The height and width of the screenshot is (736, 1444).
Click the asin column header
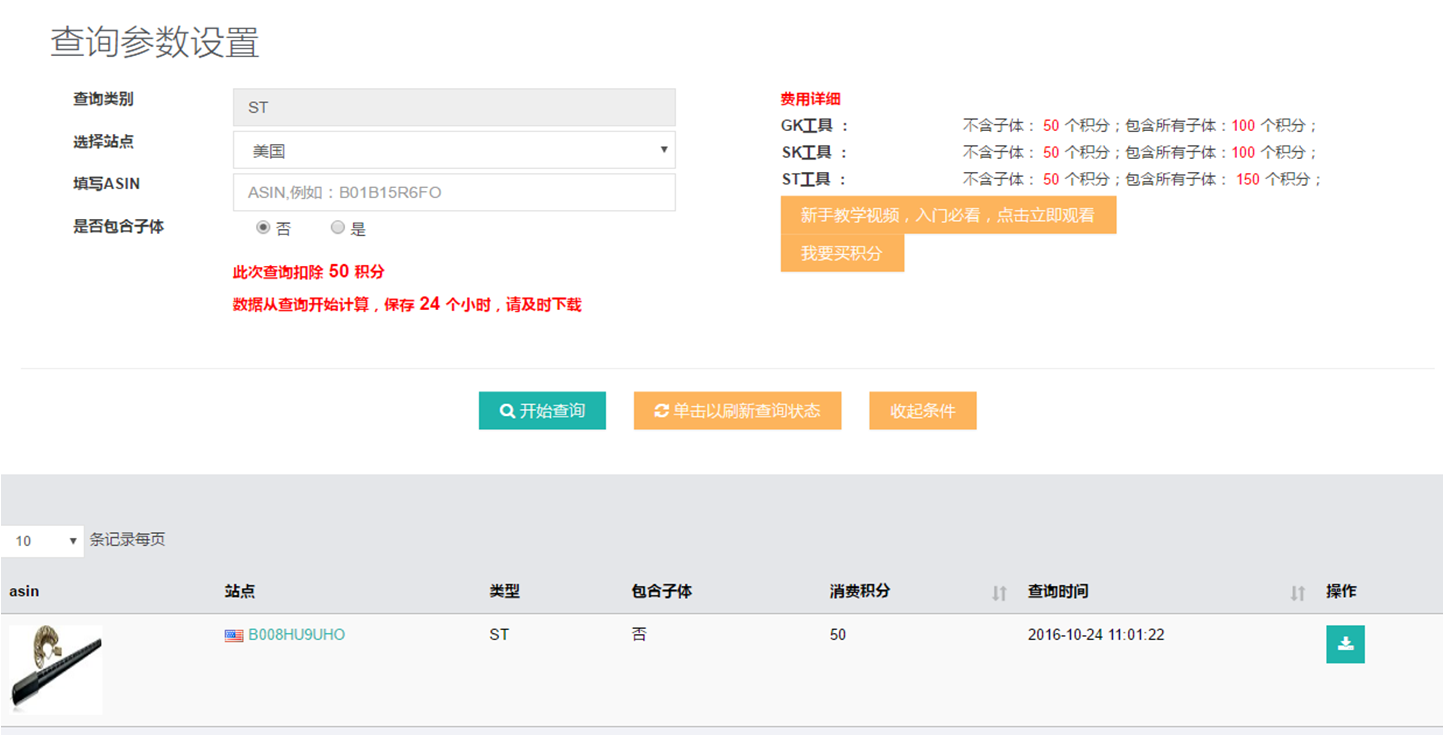click(x=24, y=591)
